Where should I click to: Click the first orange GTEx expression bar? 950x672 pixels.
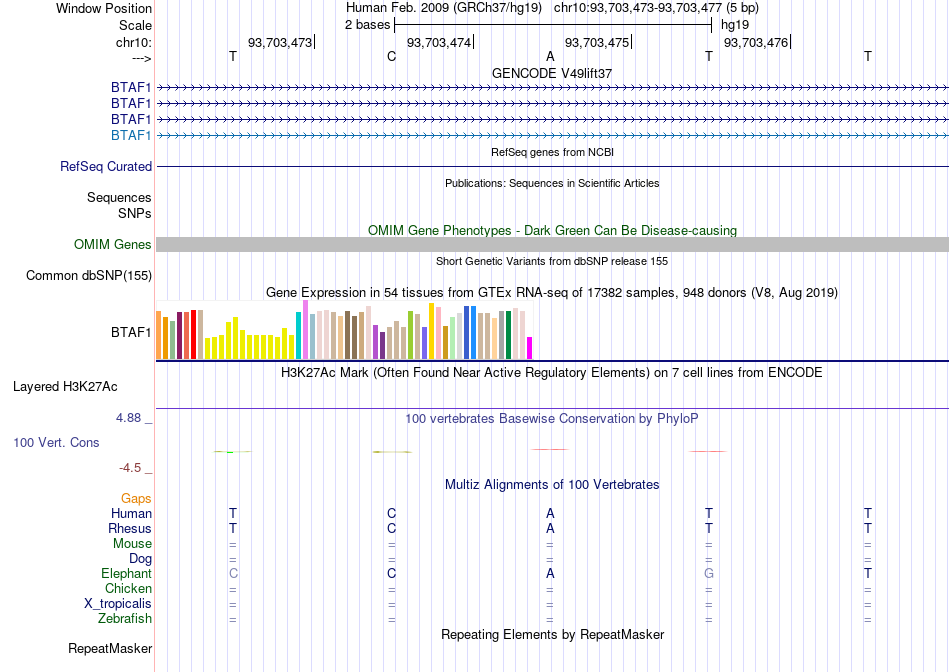point(159,335)
